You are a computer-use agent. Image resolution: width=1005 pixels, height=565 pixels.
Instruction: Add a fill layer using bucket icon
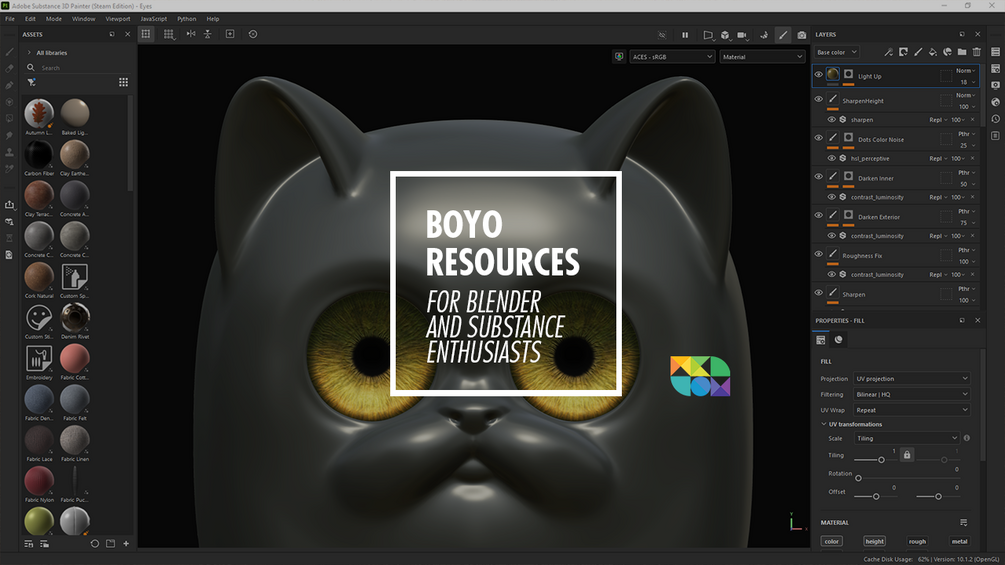coord(933,52)
